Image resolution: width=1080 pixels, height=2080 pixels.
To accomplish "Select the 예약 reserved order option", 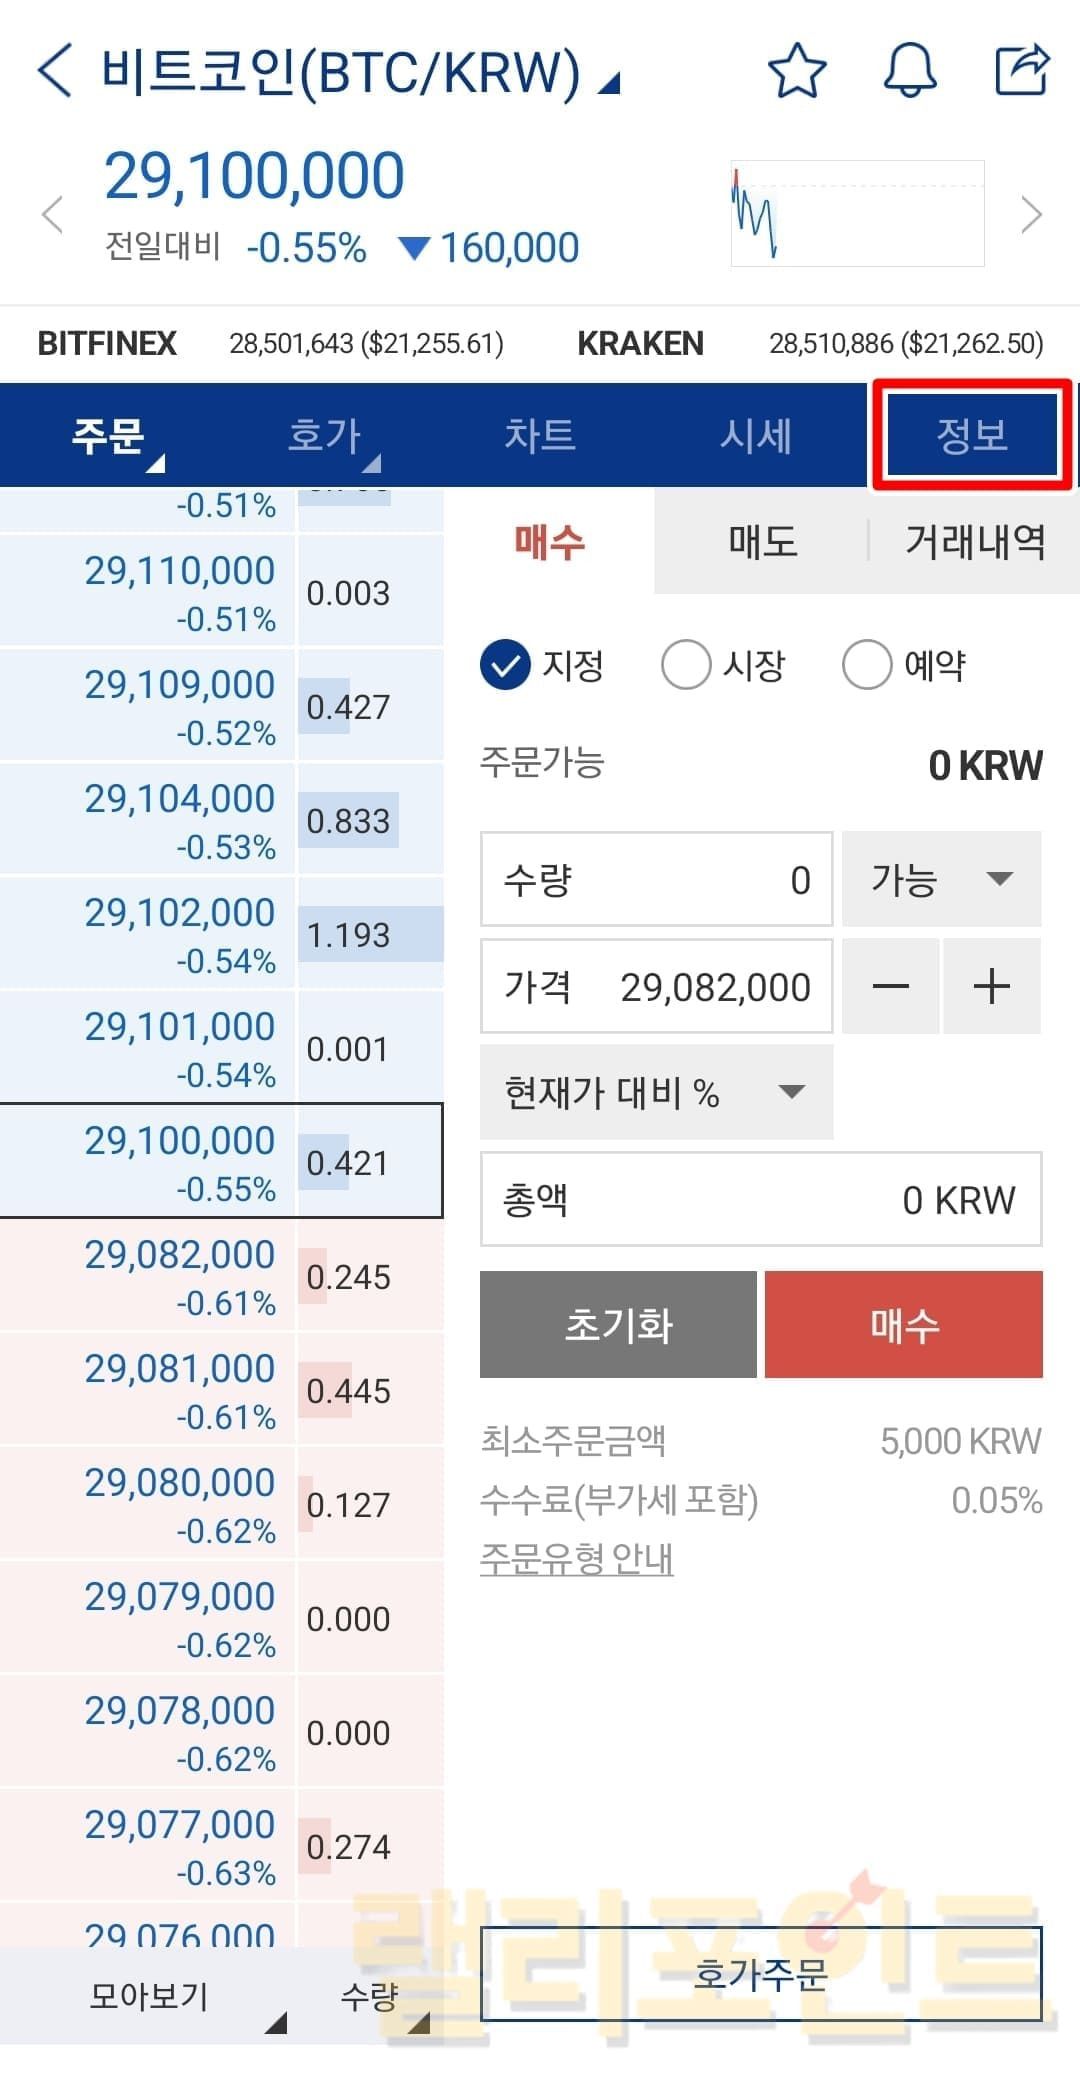I will tap(867, 665).
